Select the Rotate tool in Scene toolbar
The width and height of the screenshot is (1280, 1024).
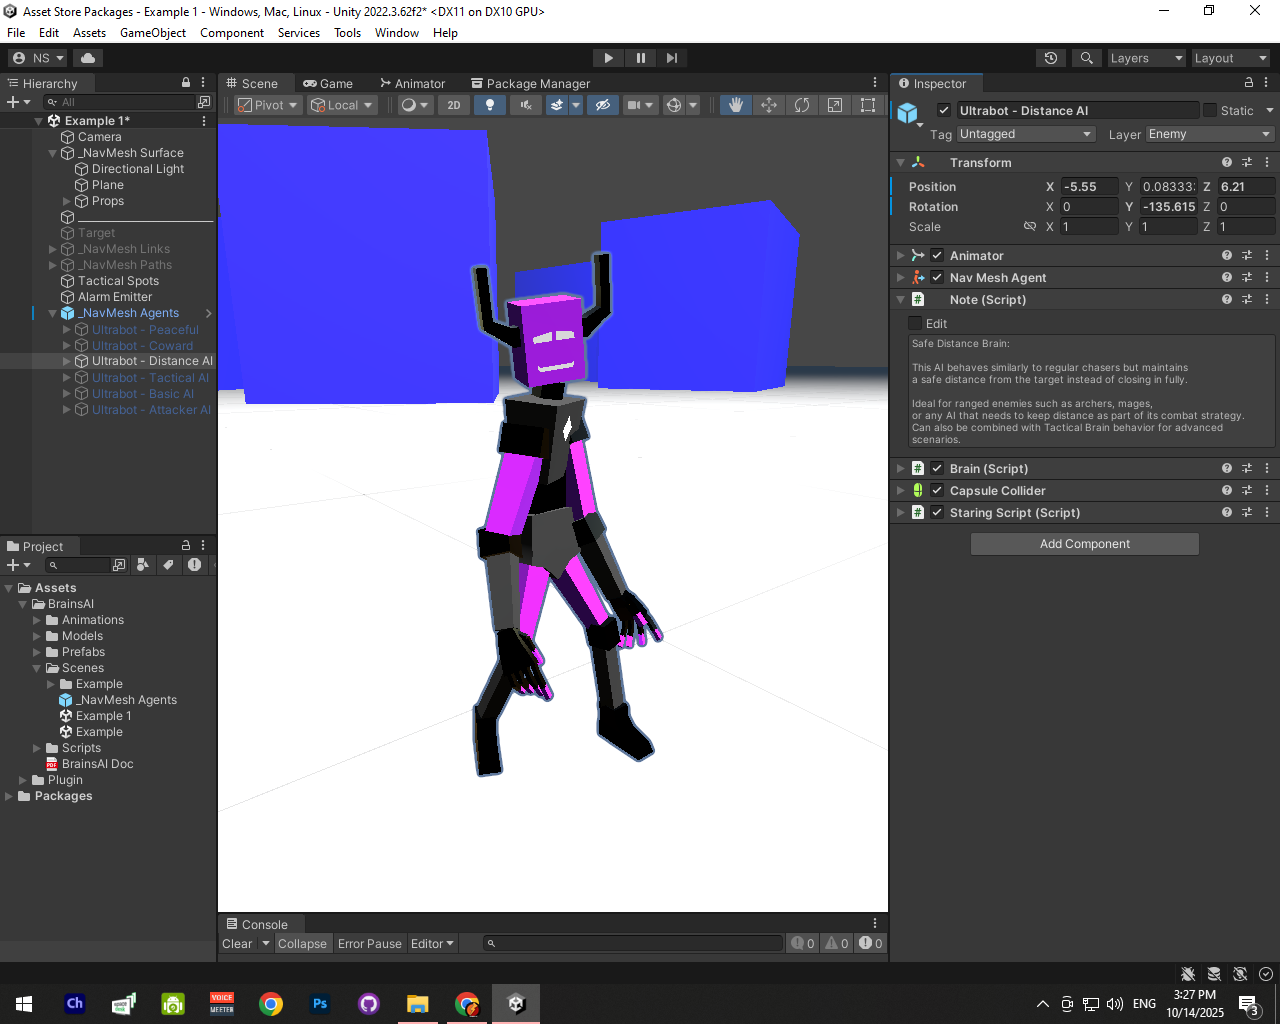(802, 105)
